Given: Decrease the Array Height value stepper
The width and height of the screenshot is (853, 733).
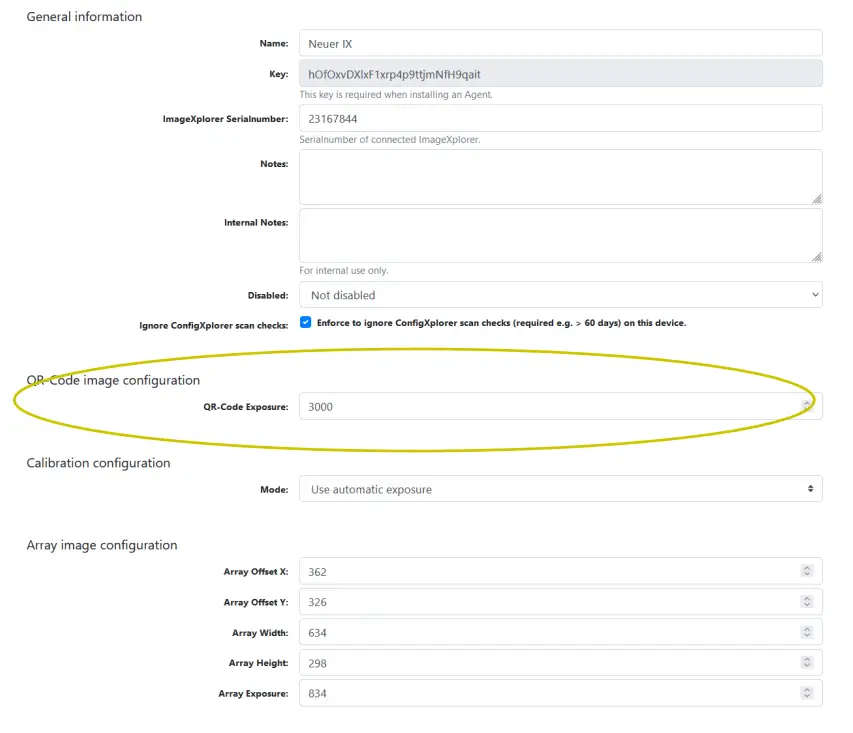Looking at the screenshot, I should (808, 666).
